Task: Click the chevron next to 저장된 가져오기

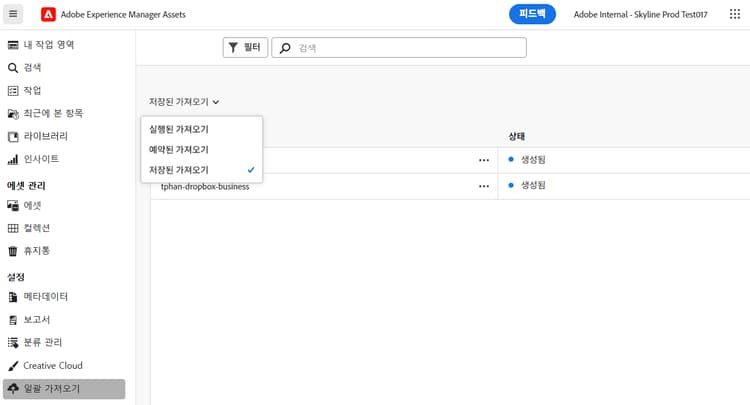Action: pos(216,102)
